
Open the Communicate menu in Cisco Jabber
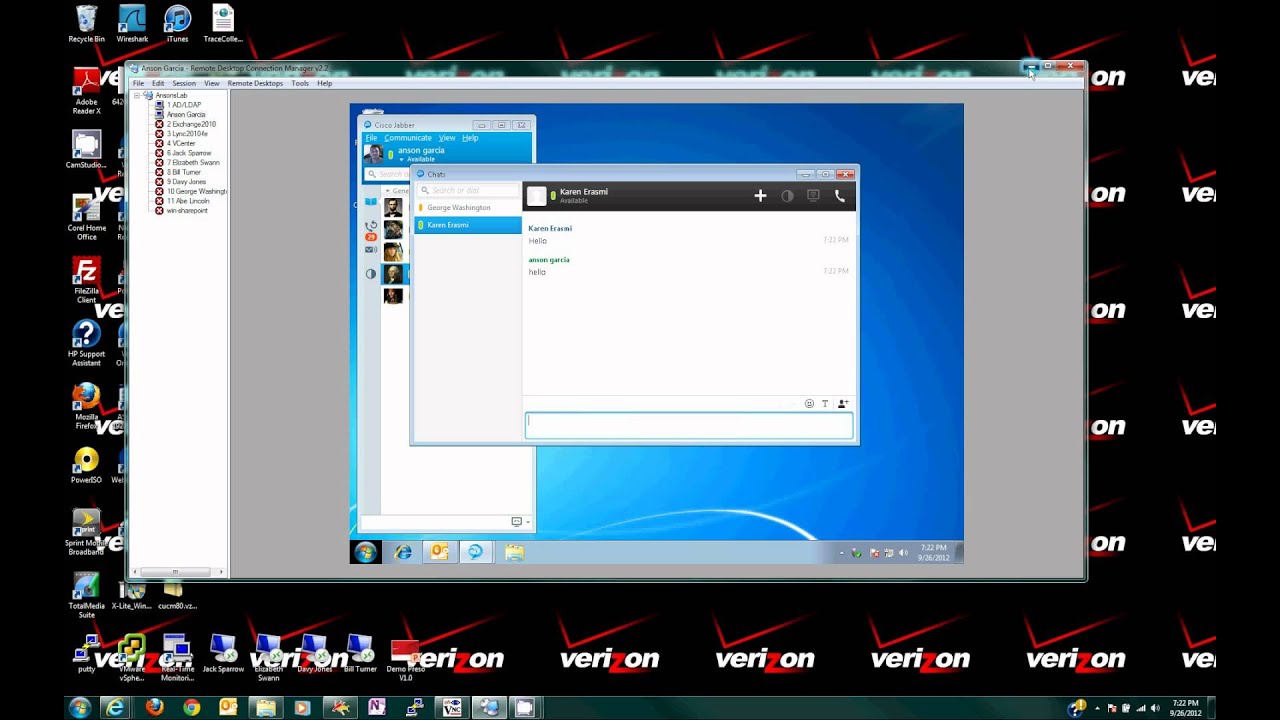click(x=408, y=138)
